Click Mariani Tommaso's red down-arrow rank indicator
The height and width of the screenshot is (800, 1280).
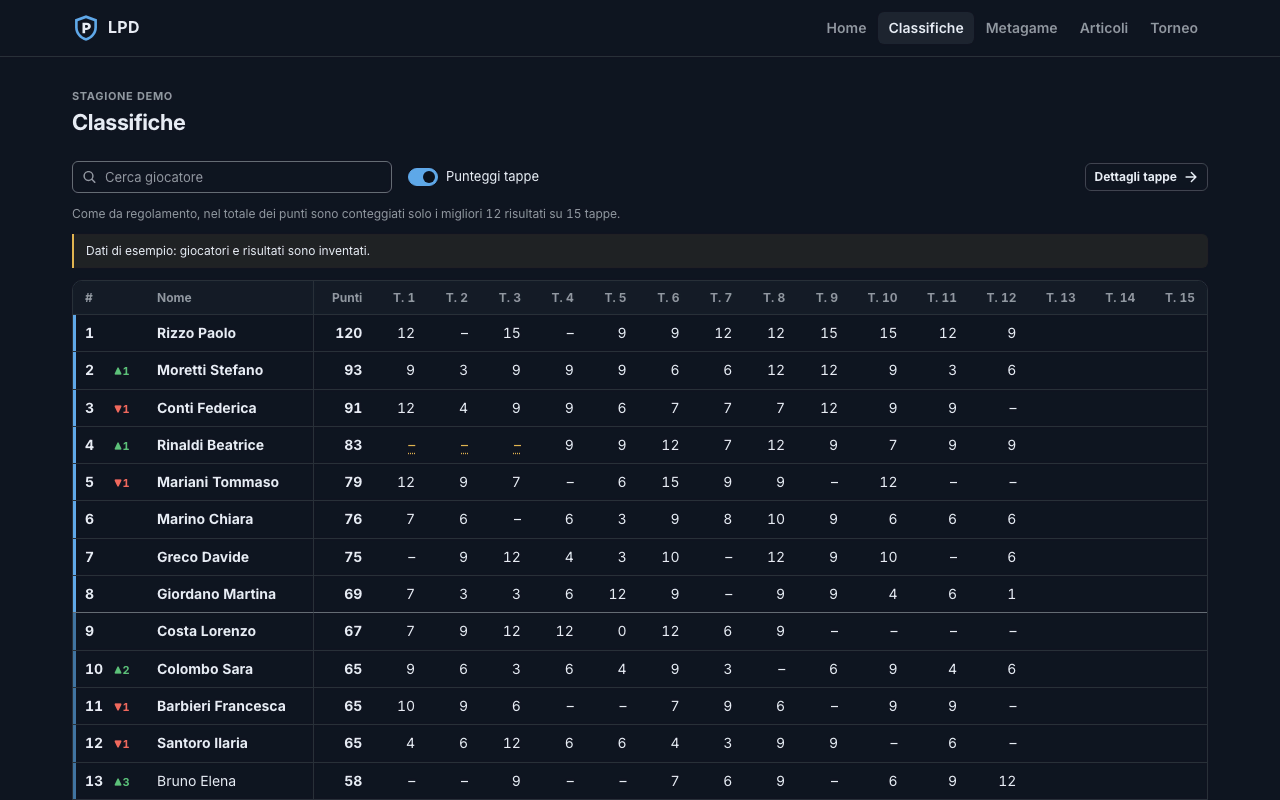coord(121,483)
